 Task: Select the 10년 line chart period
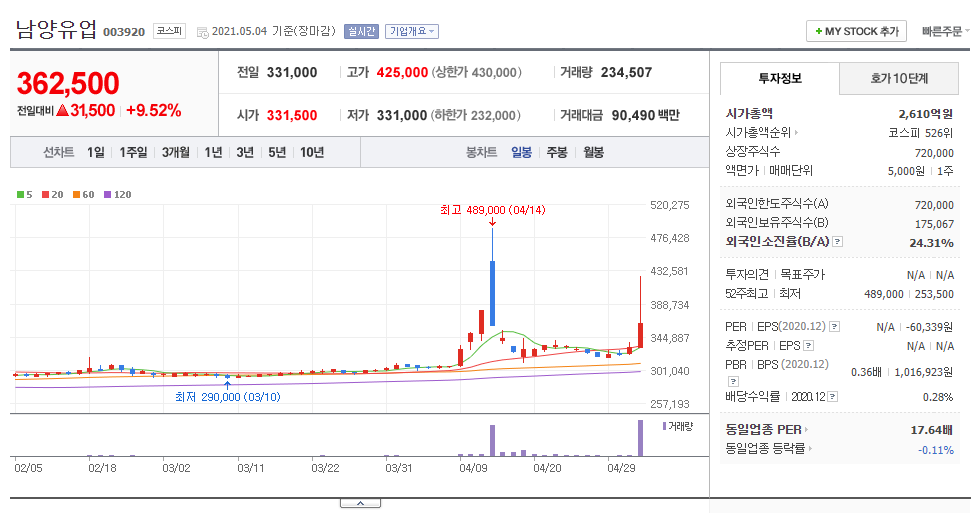[x=312, y=152]
